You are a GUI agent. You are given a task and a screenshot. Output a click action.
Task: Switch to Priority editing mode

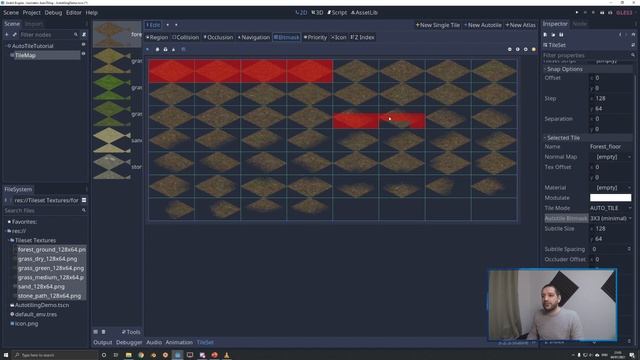(x=315, y=37)
